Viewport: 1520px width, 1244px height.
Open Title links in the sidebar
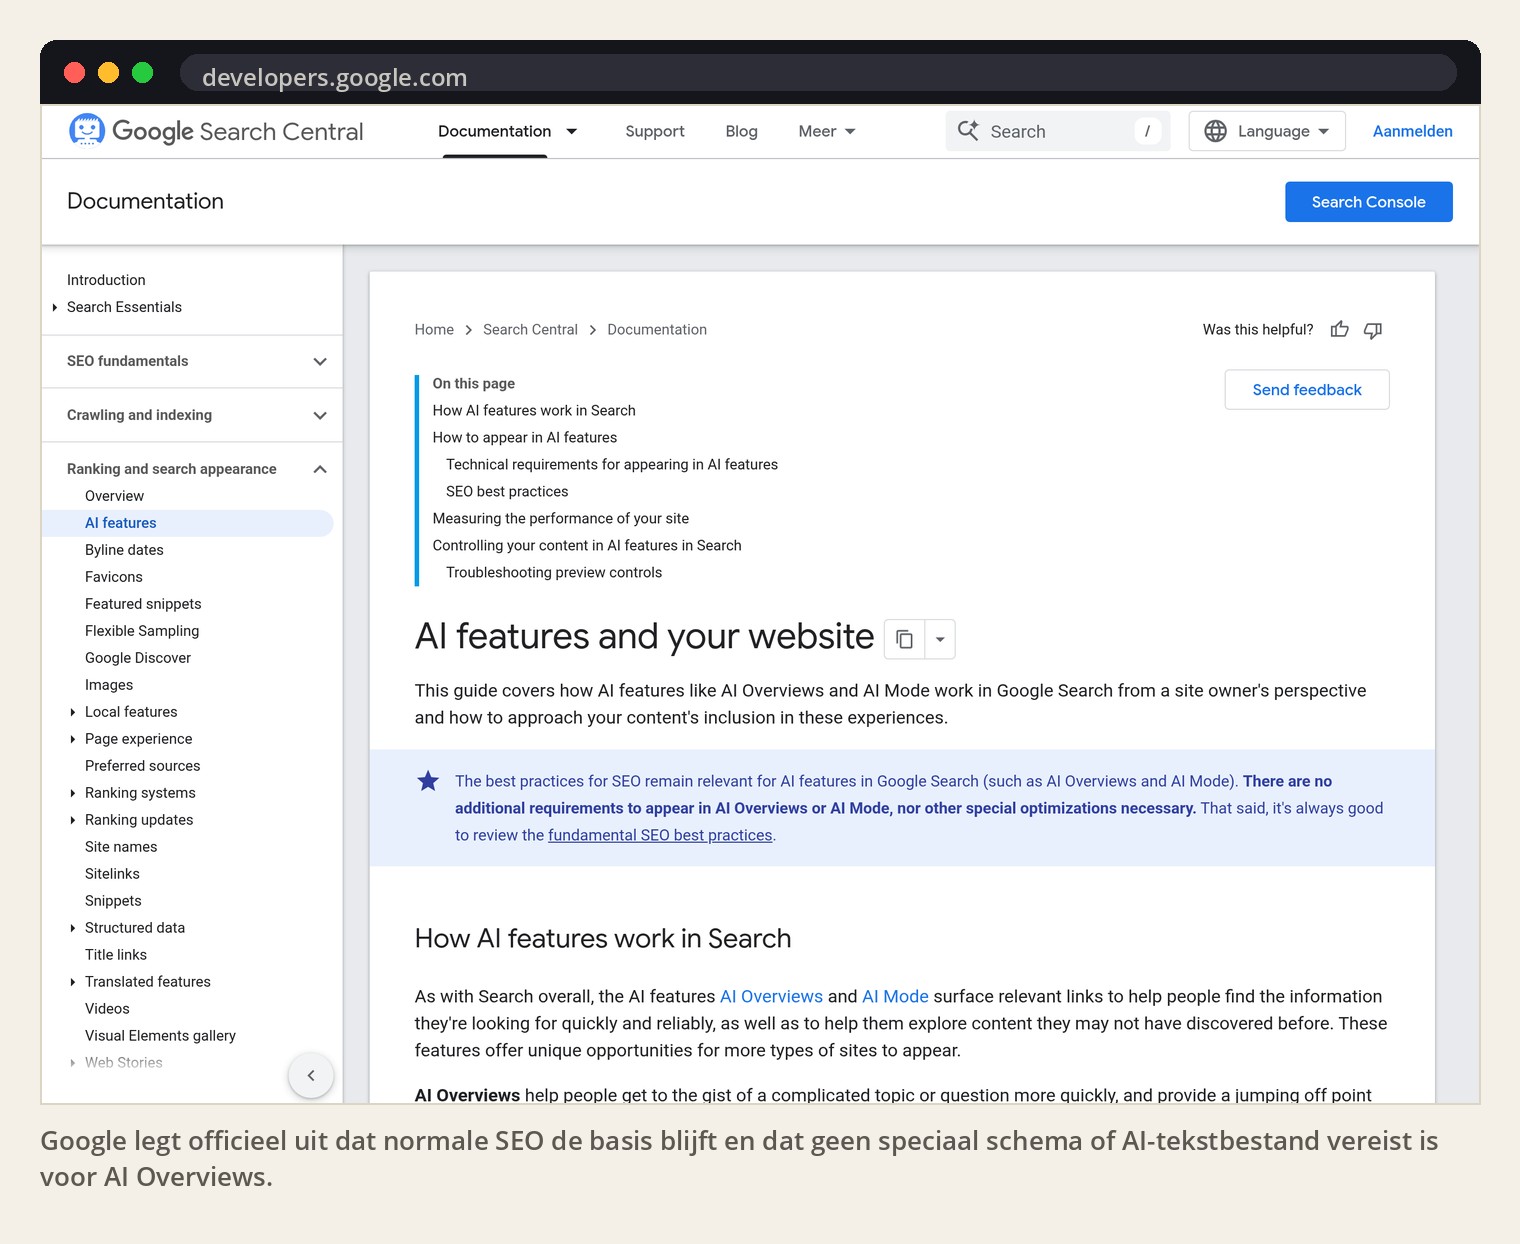coord(116,955)
